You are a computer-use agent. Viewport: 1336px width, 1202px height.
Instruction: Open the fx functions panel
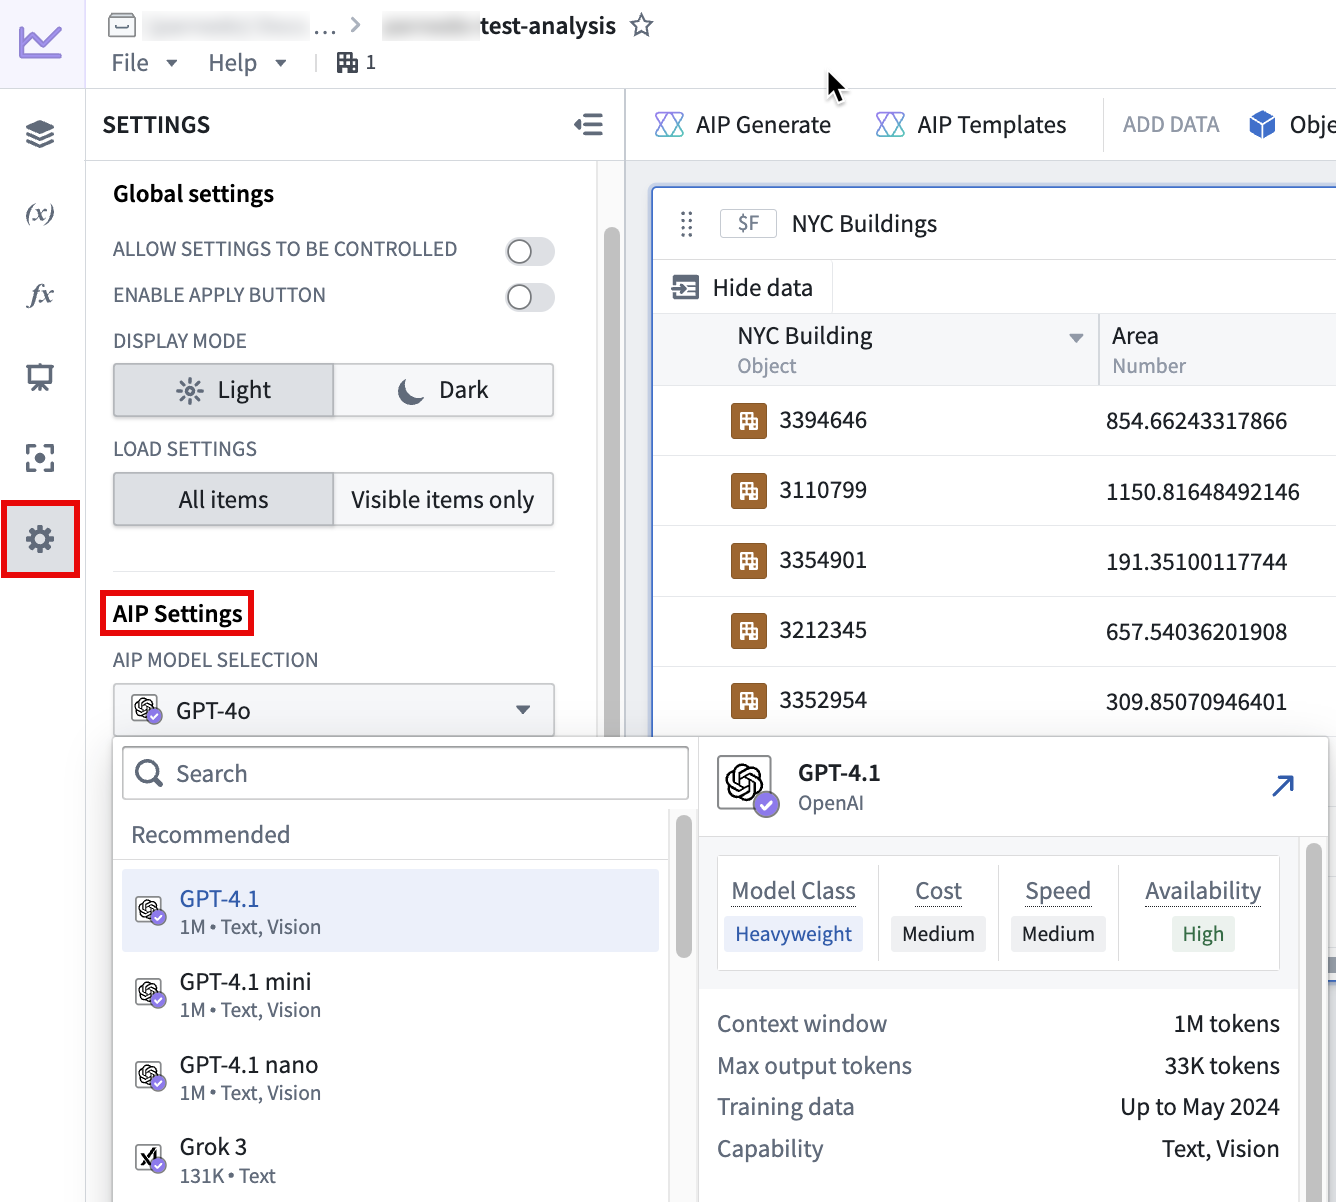40,295
